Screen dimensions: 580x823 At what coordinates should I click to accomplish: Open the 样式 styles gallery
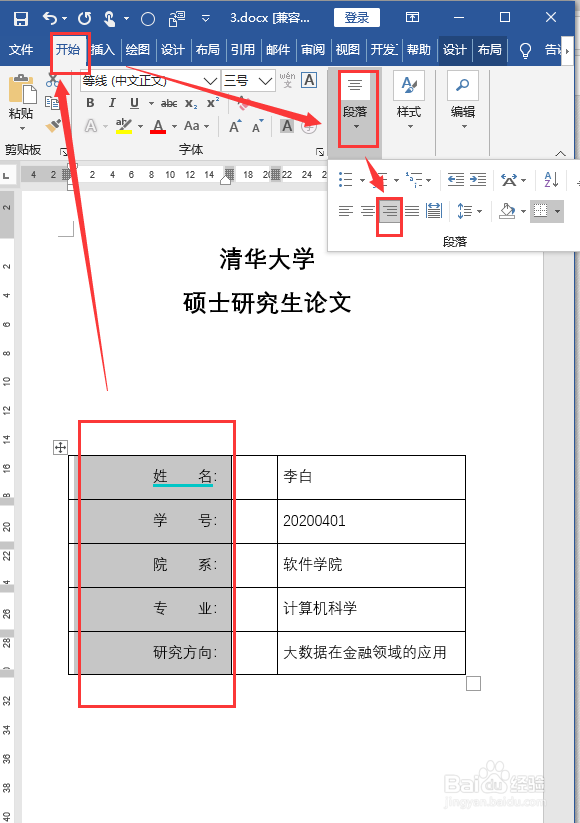409,102
